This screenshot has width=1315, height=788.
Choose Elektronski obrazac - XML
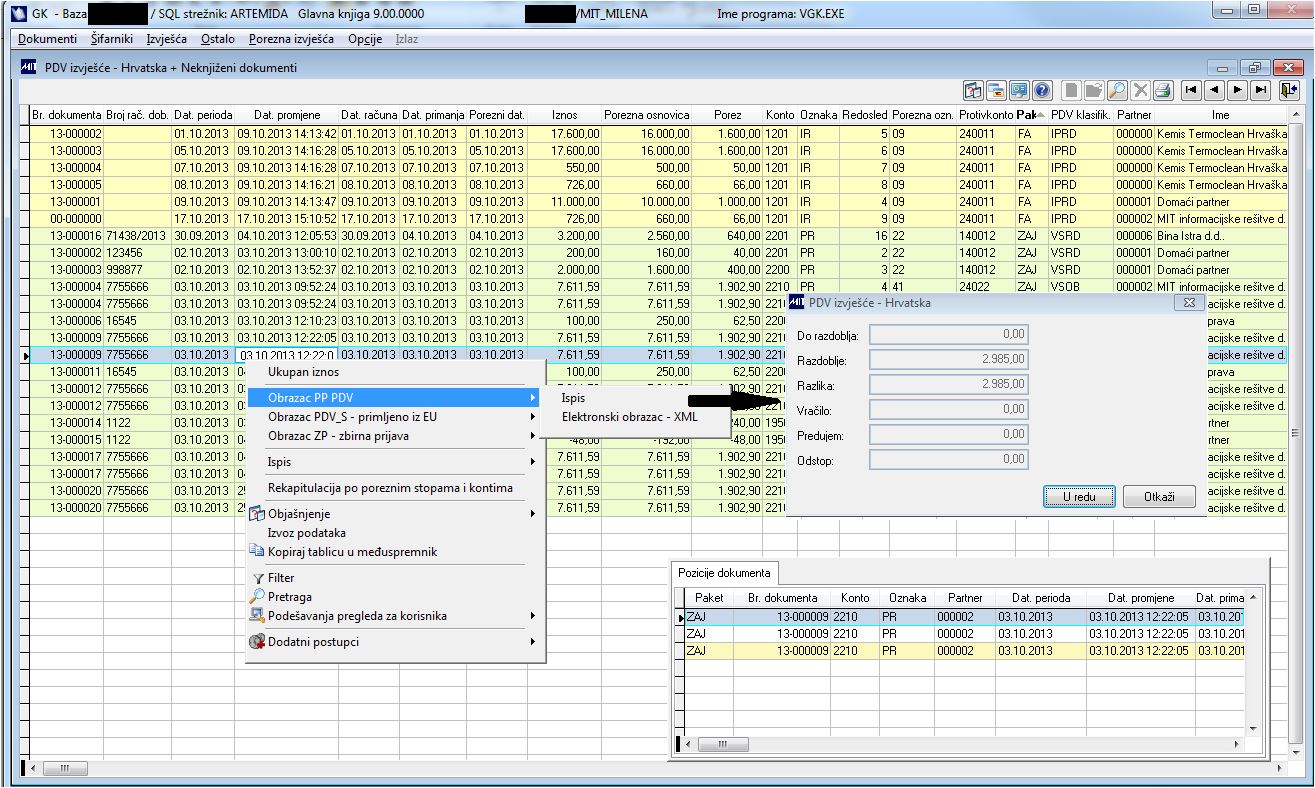[634, 417]
